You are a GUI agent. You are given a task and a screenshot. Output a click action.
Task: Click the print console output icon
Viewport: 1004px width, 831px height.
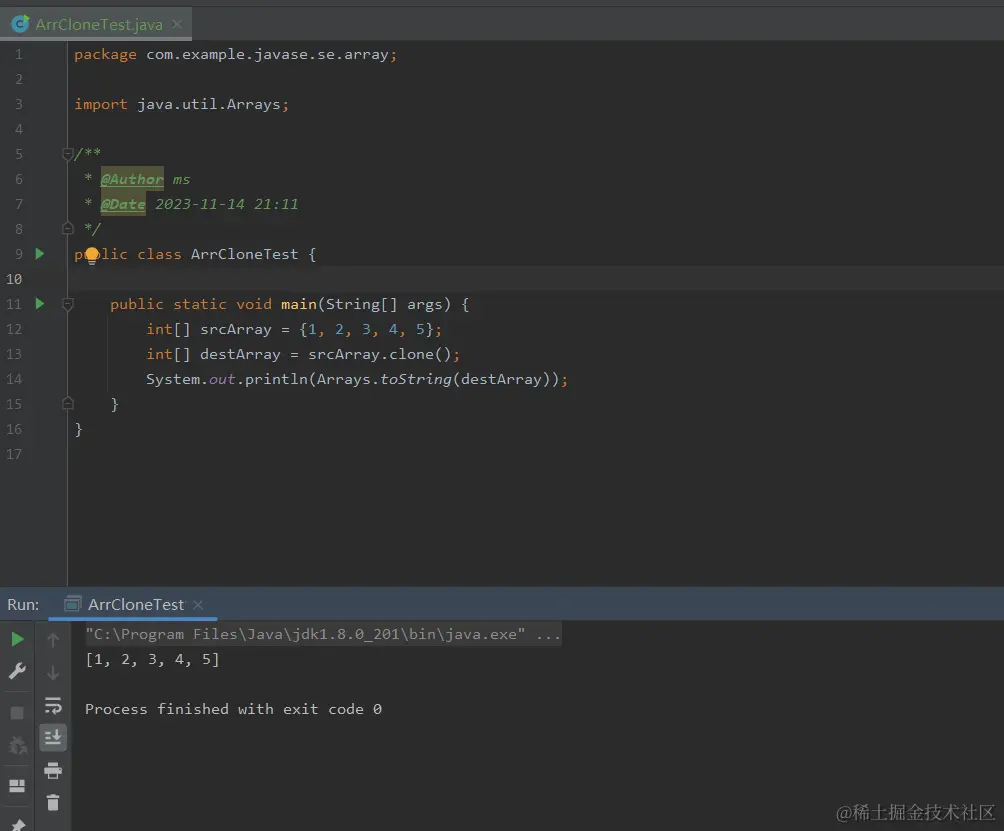(53, 770)
